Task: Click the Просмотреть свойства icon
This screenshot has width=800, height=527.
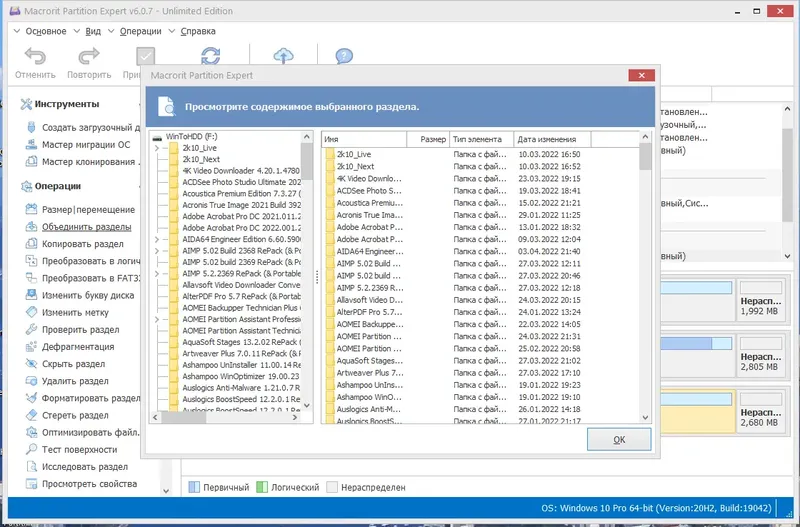Action: [x=32, y=483]
